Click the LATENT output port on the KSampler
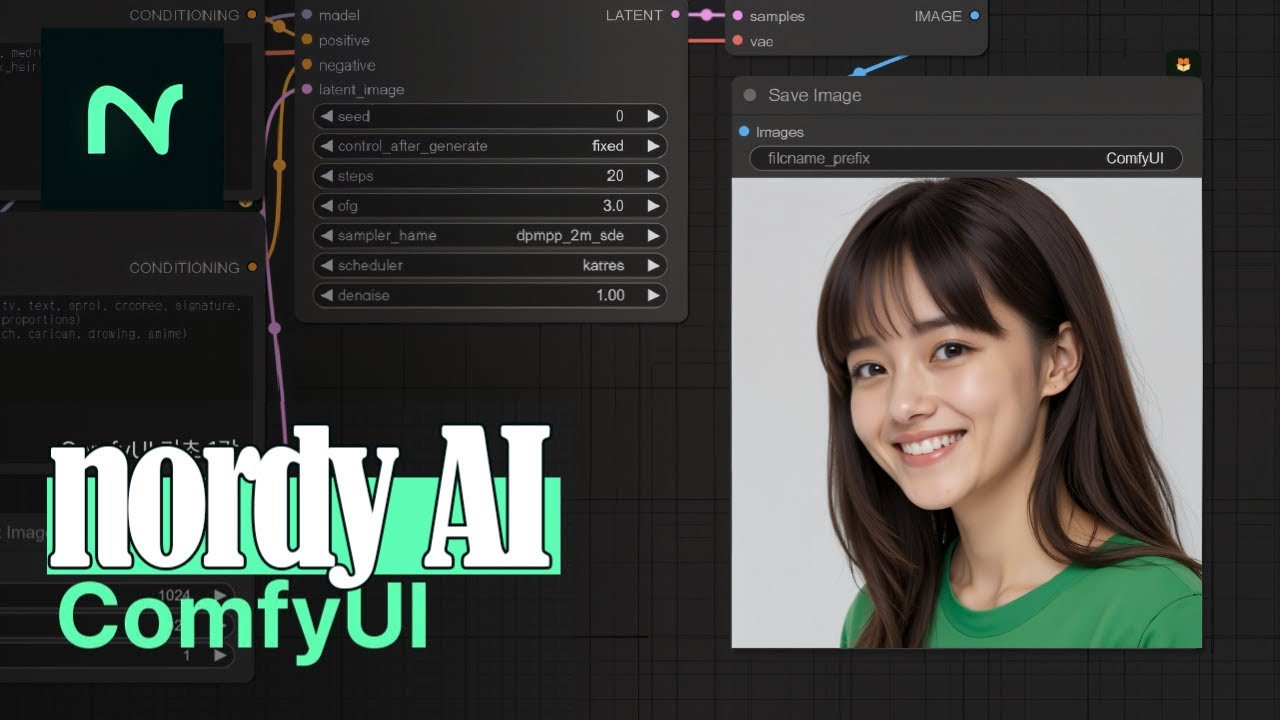This screenshot has width=1280, height=720. [x=675, y=15]
